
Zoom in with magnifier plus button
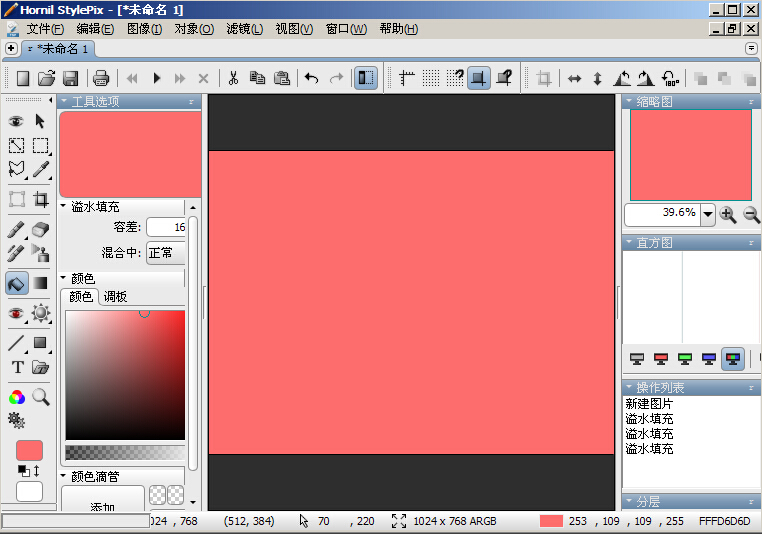pyautogui.click(x=727, y=214)
